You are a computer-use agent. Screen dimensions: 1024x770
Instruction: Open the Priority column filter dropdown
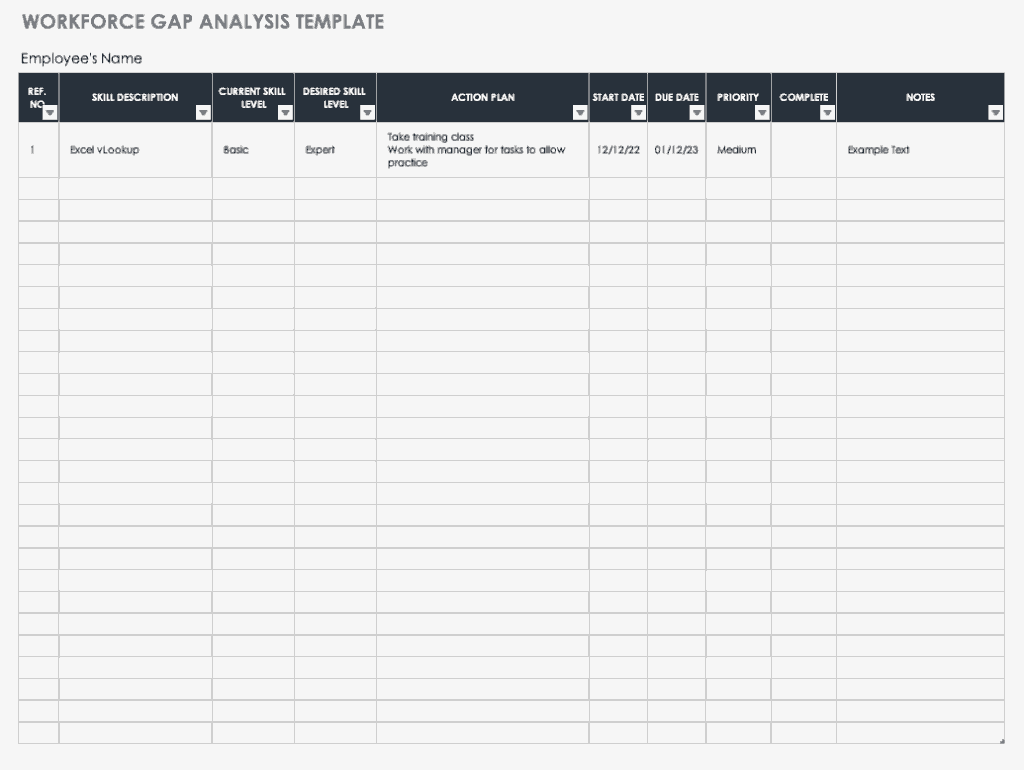pos(762,113)
